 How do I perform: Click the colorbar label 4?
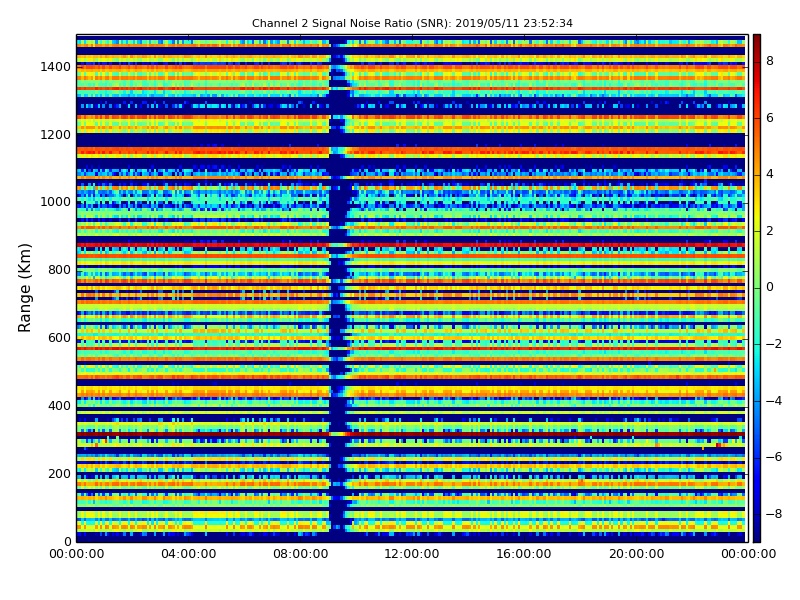point(770,174)
